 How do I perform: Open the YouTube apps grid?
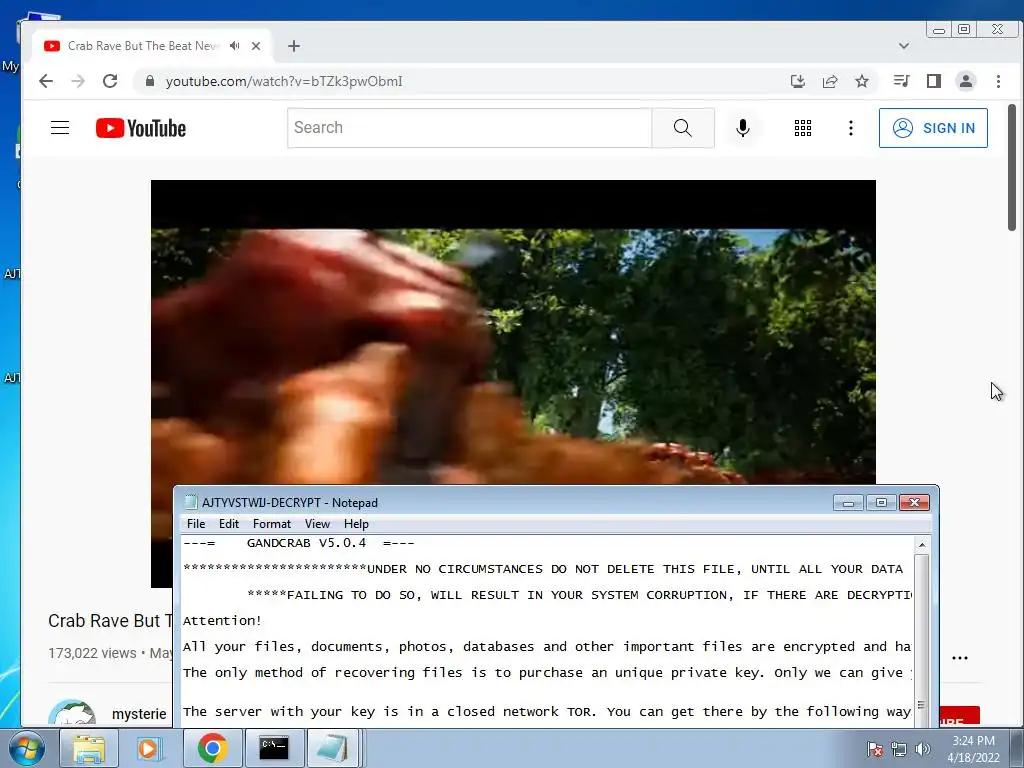[x=803, y=128]
